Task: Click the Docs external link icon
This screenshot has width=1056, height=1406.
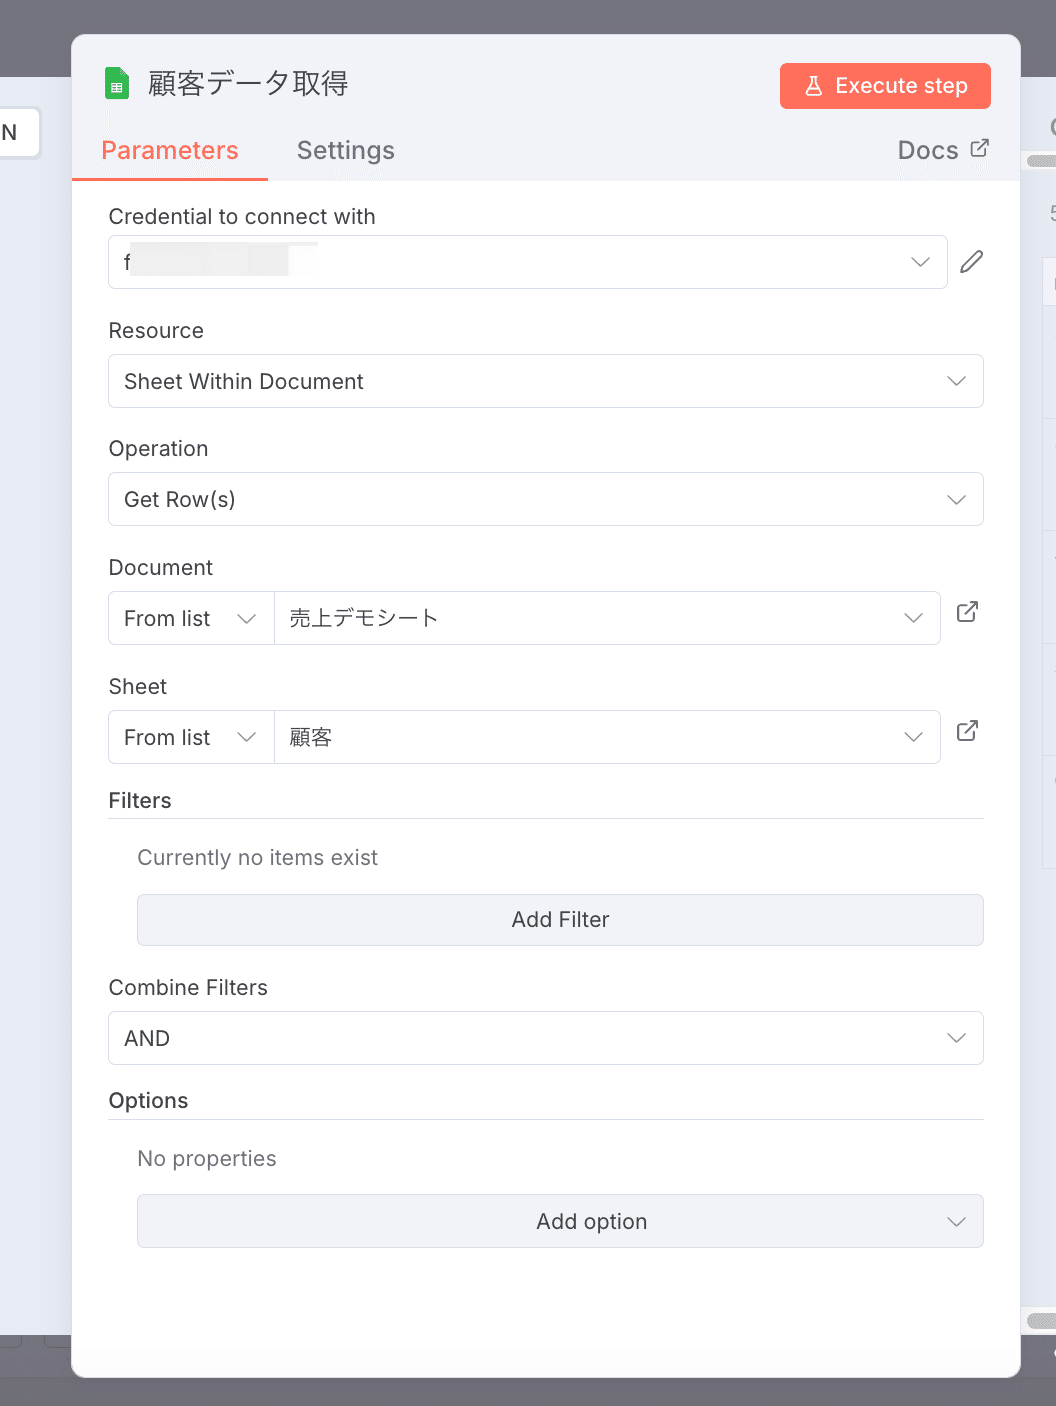Action: pos(980,148)
